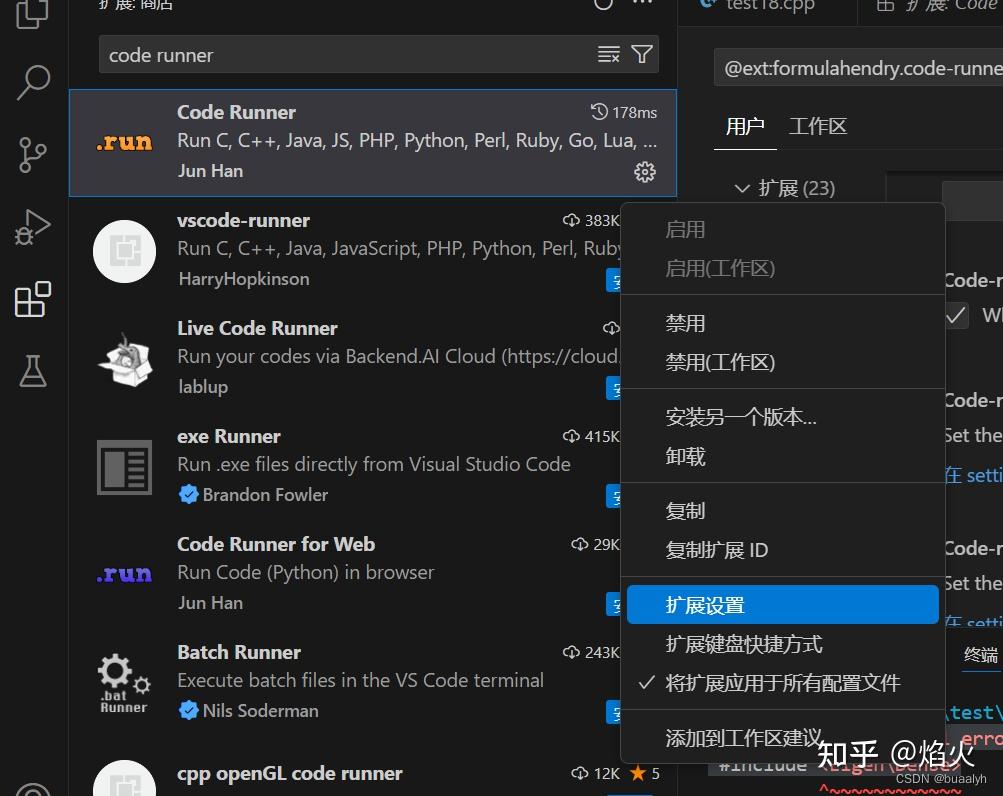Open publisher Jun Han's page link

tap(210, 171)
